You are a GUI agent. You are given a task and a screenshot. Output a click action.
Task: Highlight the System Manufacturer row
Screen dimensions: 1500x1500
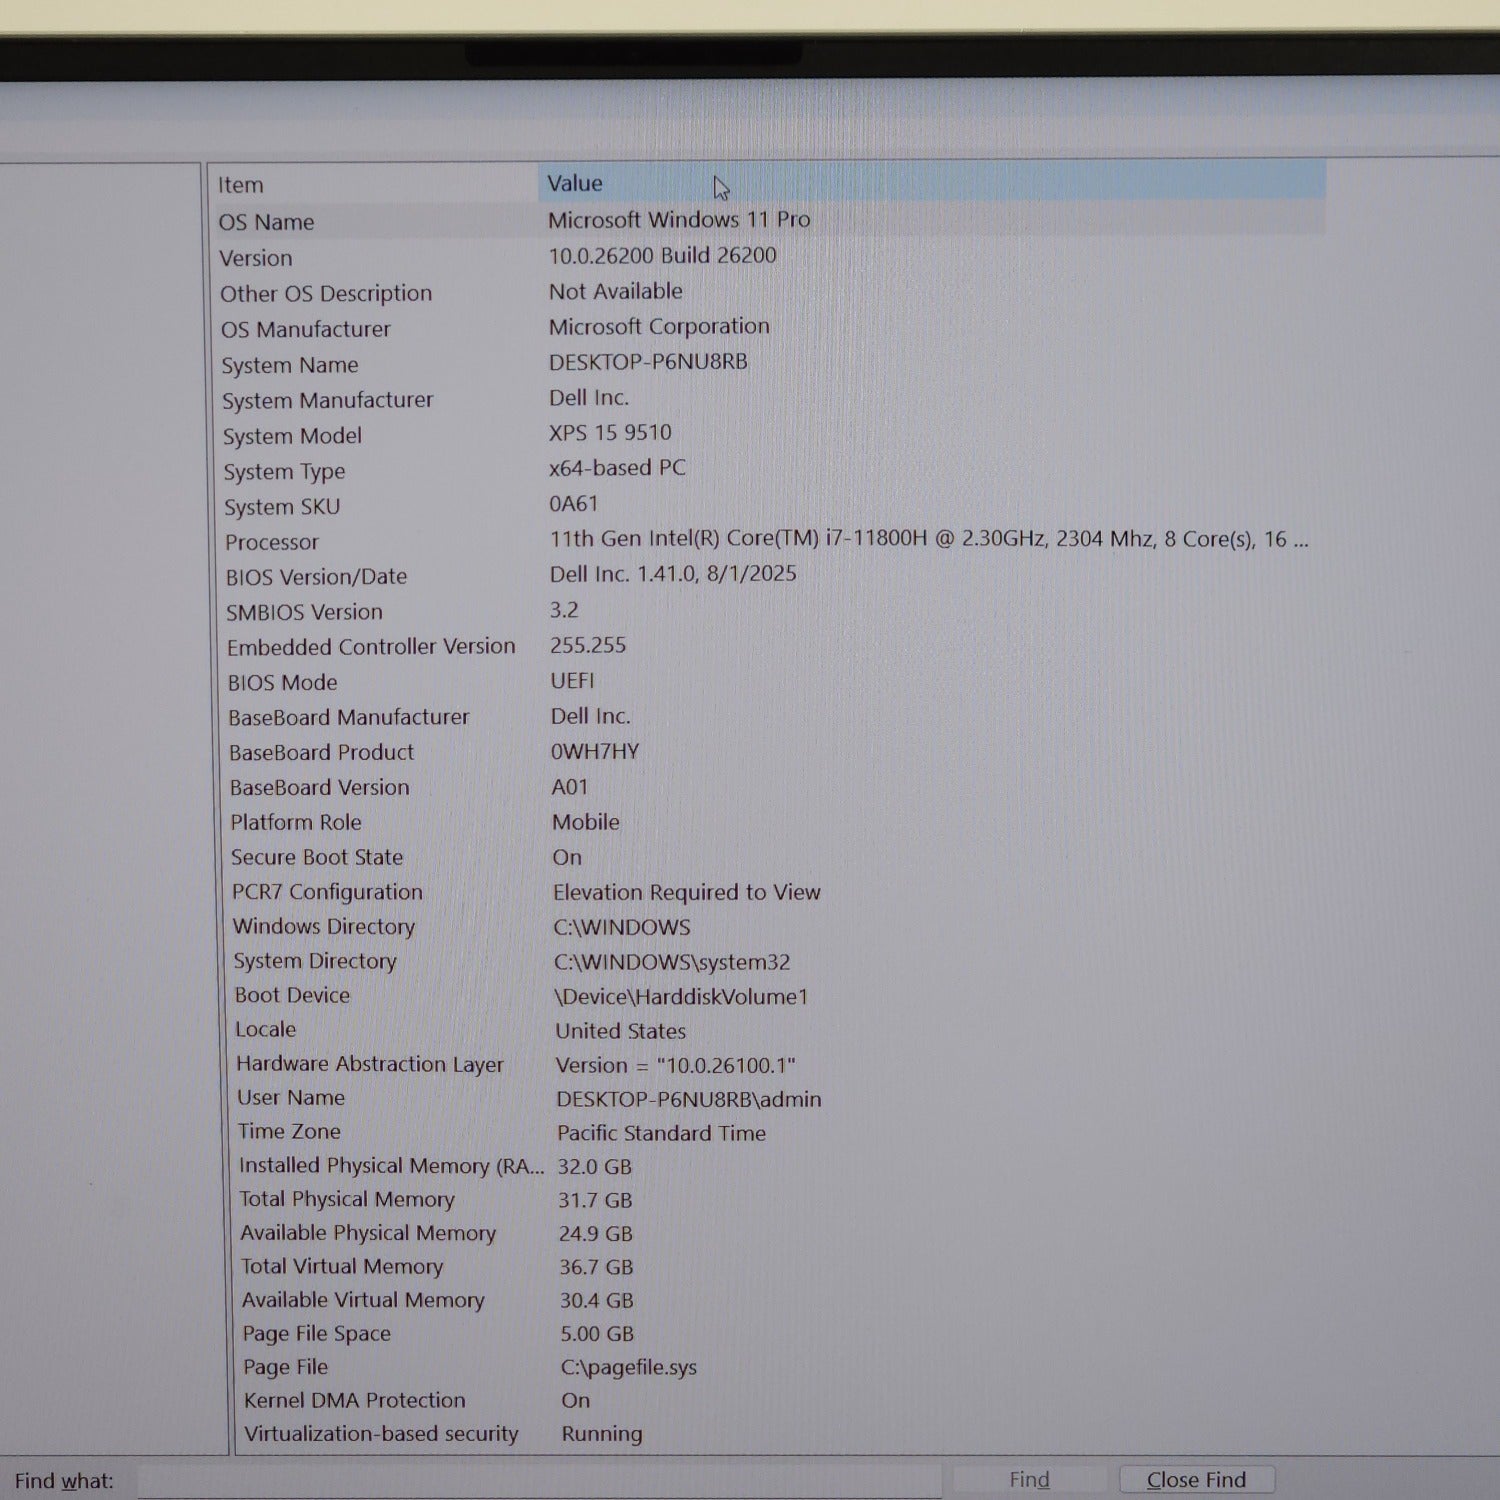328,400
